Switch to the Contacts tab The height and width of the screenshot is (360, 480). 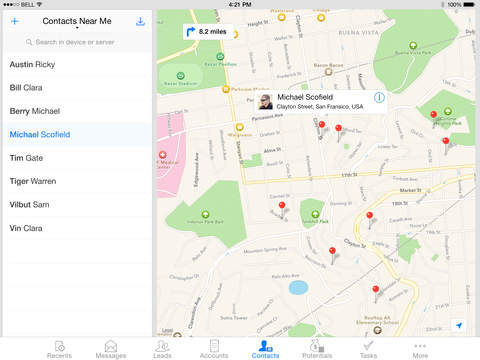click(x=265, y=349)
